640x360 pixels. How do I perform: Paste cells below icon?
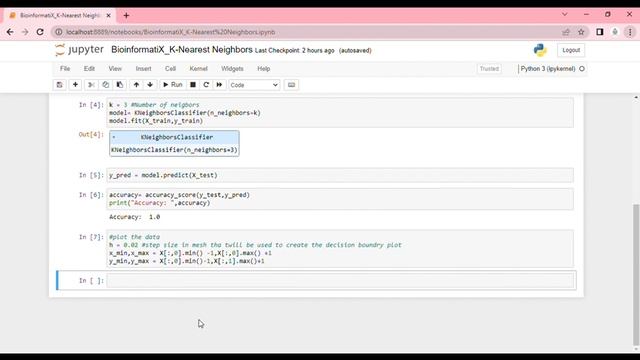tap(120, 85)
